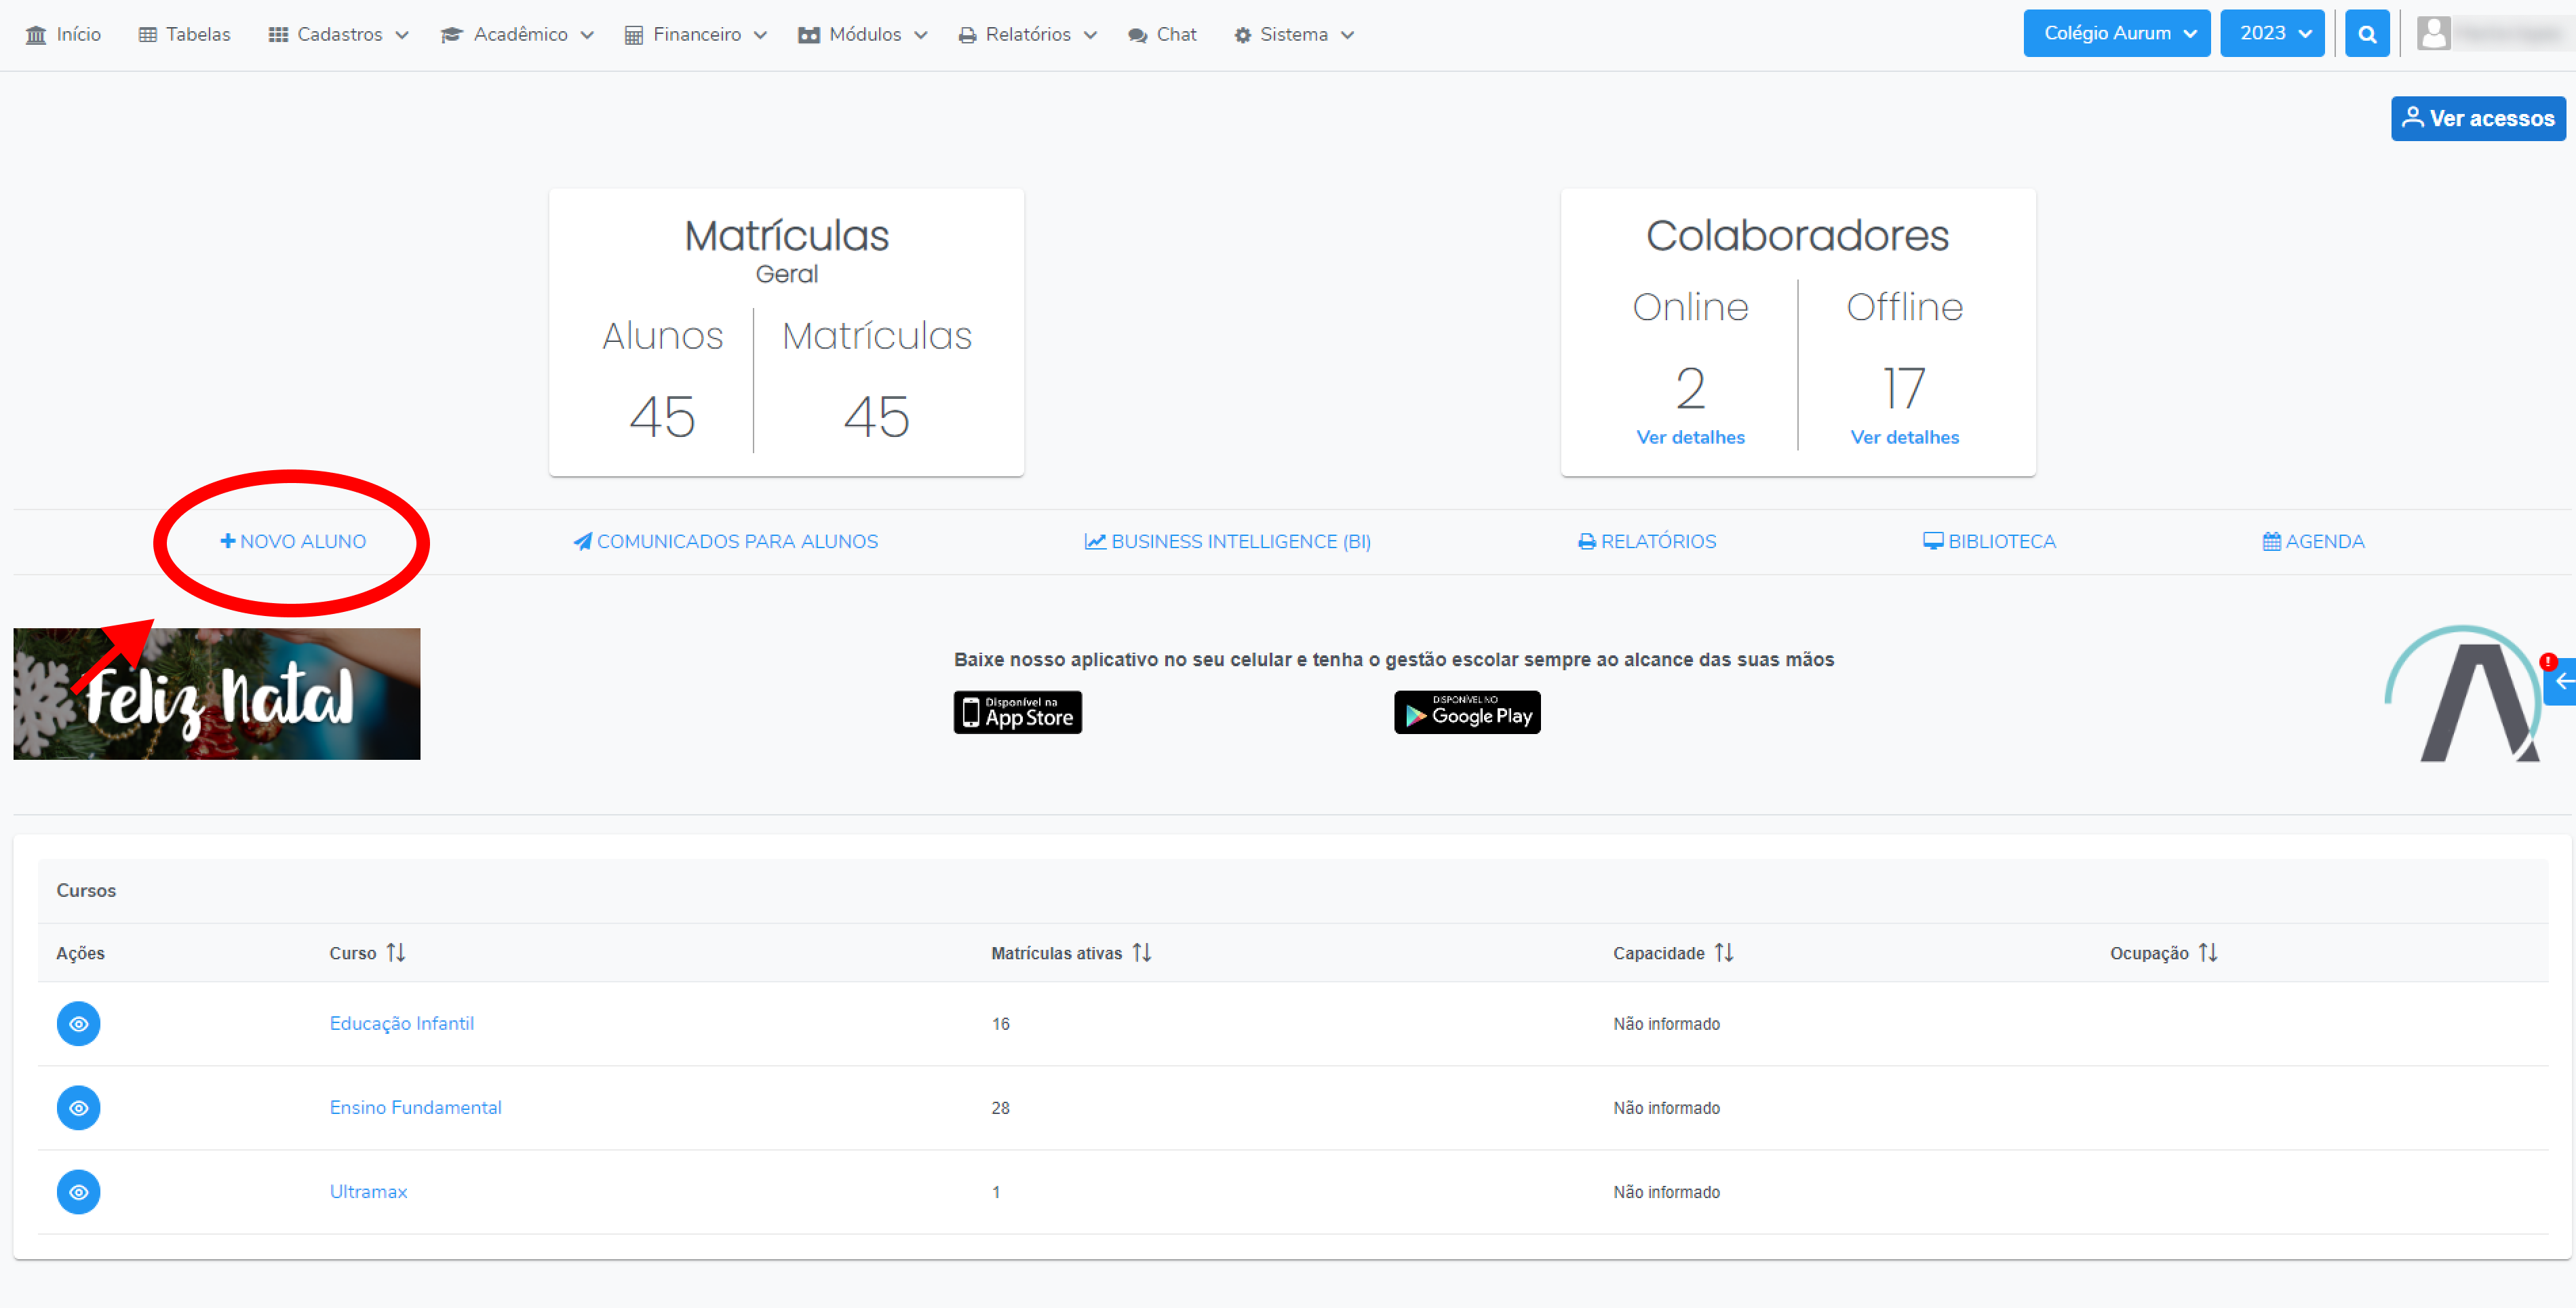Open Ver detalhes under Online collaborators
Image resolution: width=2576 pixels, height=1308 pixels.
[1690, 437]
